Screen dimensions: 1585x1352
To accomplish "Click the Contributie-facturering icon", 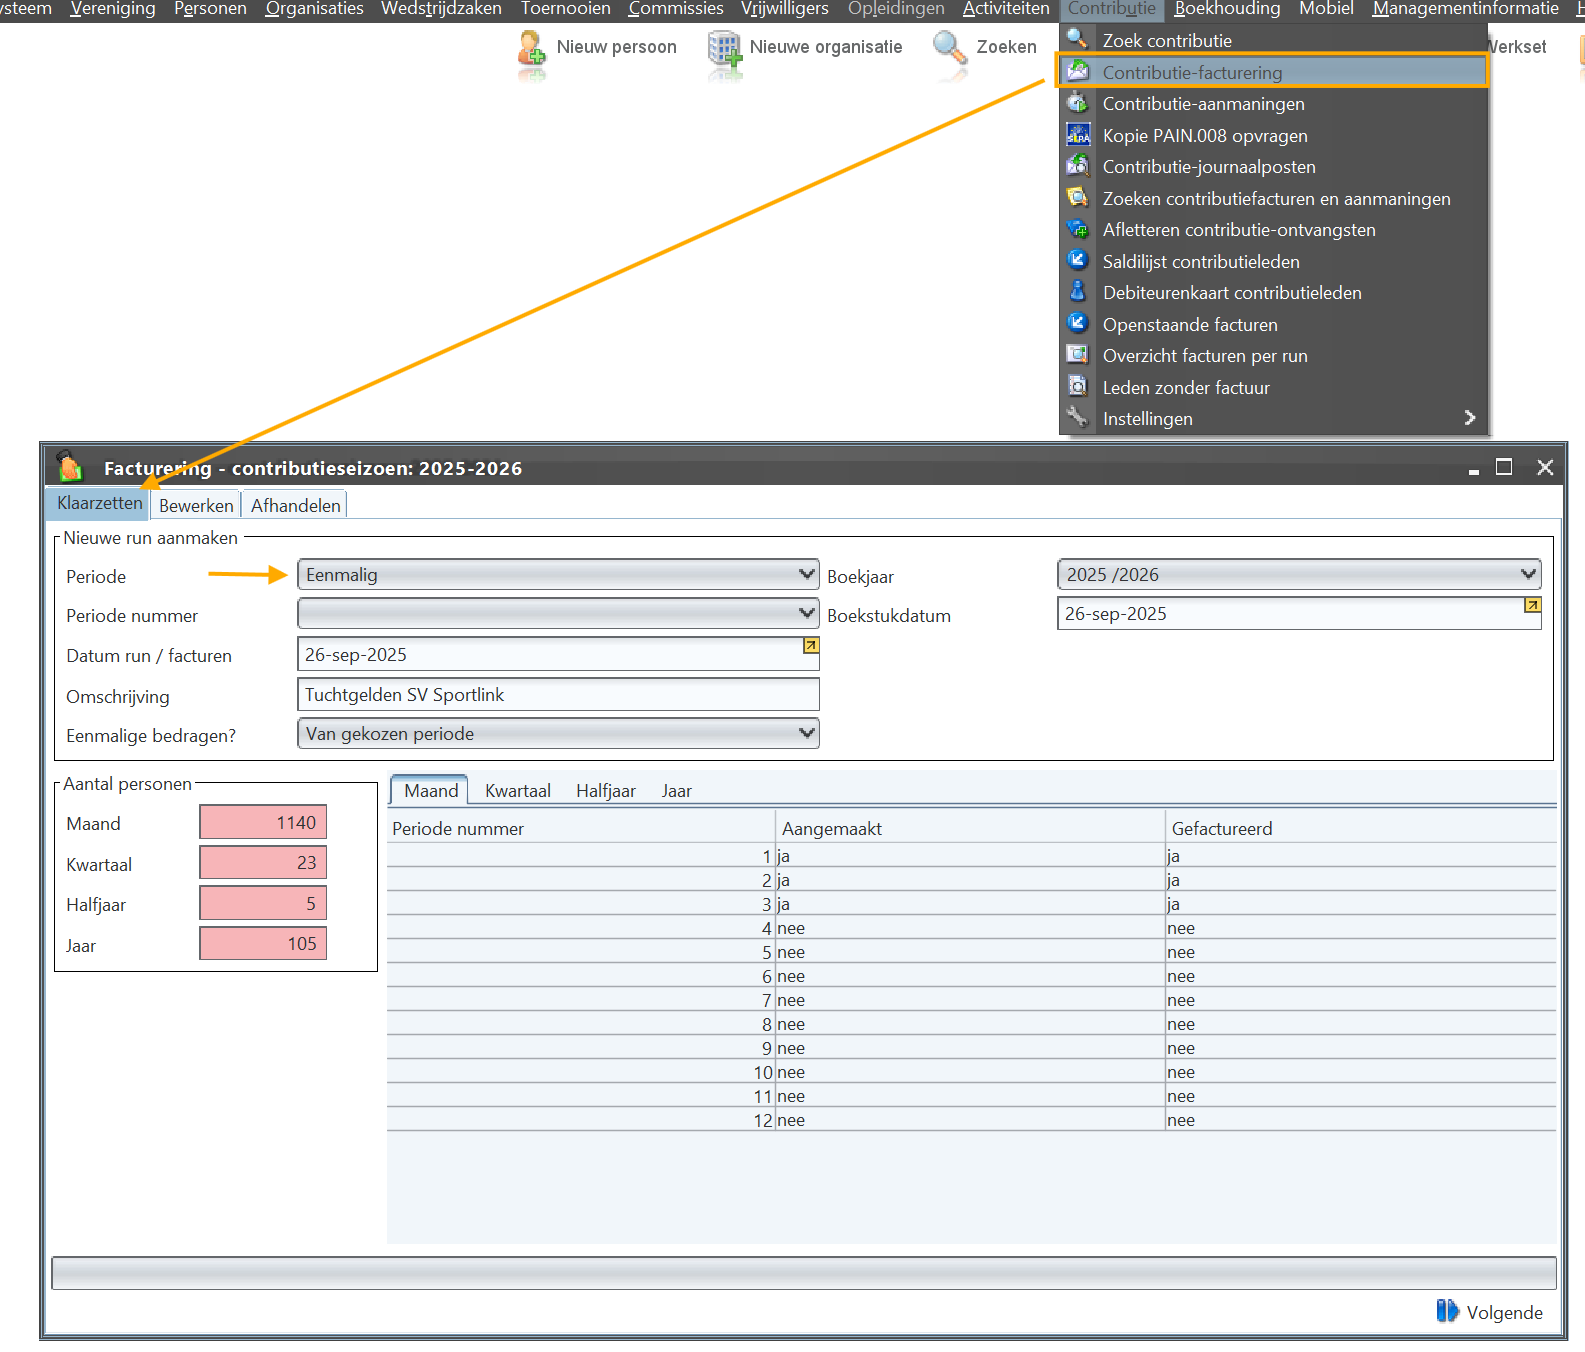I will 1077,72.
